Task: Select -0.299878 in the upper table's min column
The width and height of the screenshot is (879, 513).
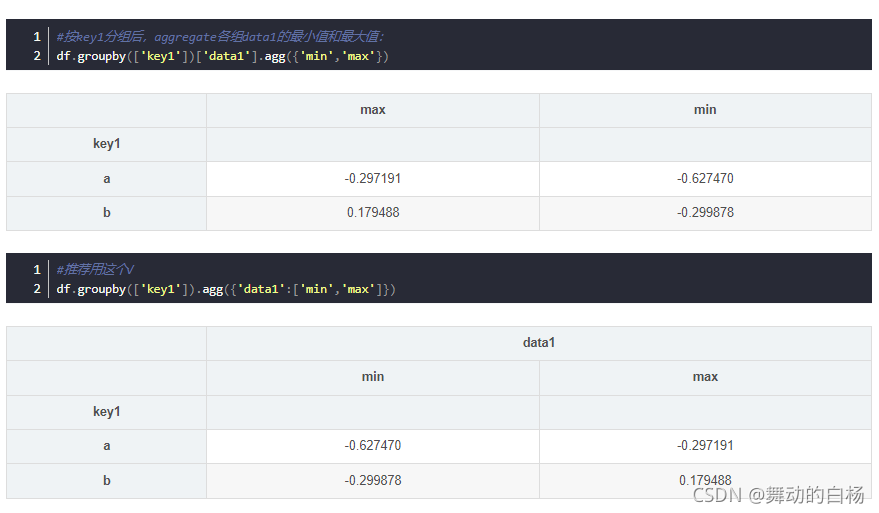Action: click(705, 212)
